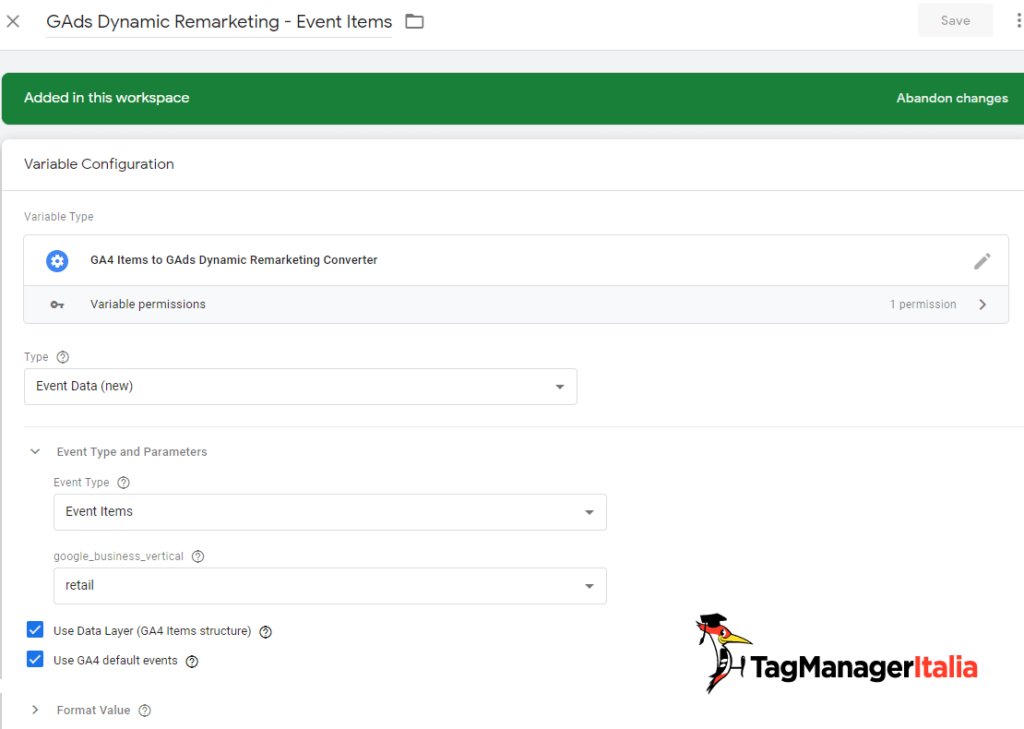
Task: Expand the Format Value section
Action: (35, 710)
